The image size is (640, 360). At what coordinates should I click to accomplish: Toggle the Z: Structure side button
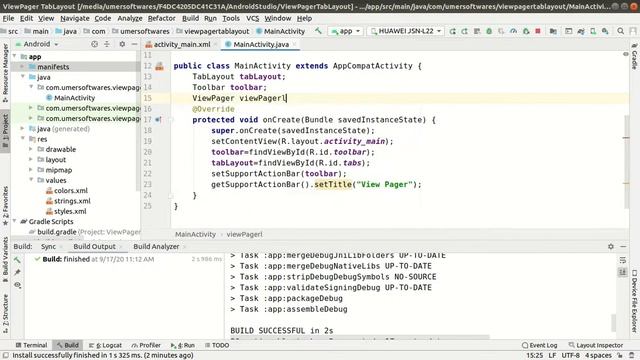[x=5, y=313]
